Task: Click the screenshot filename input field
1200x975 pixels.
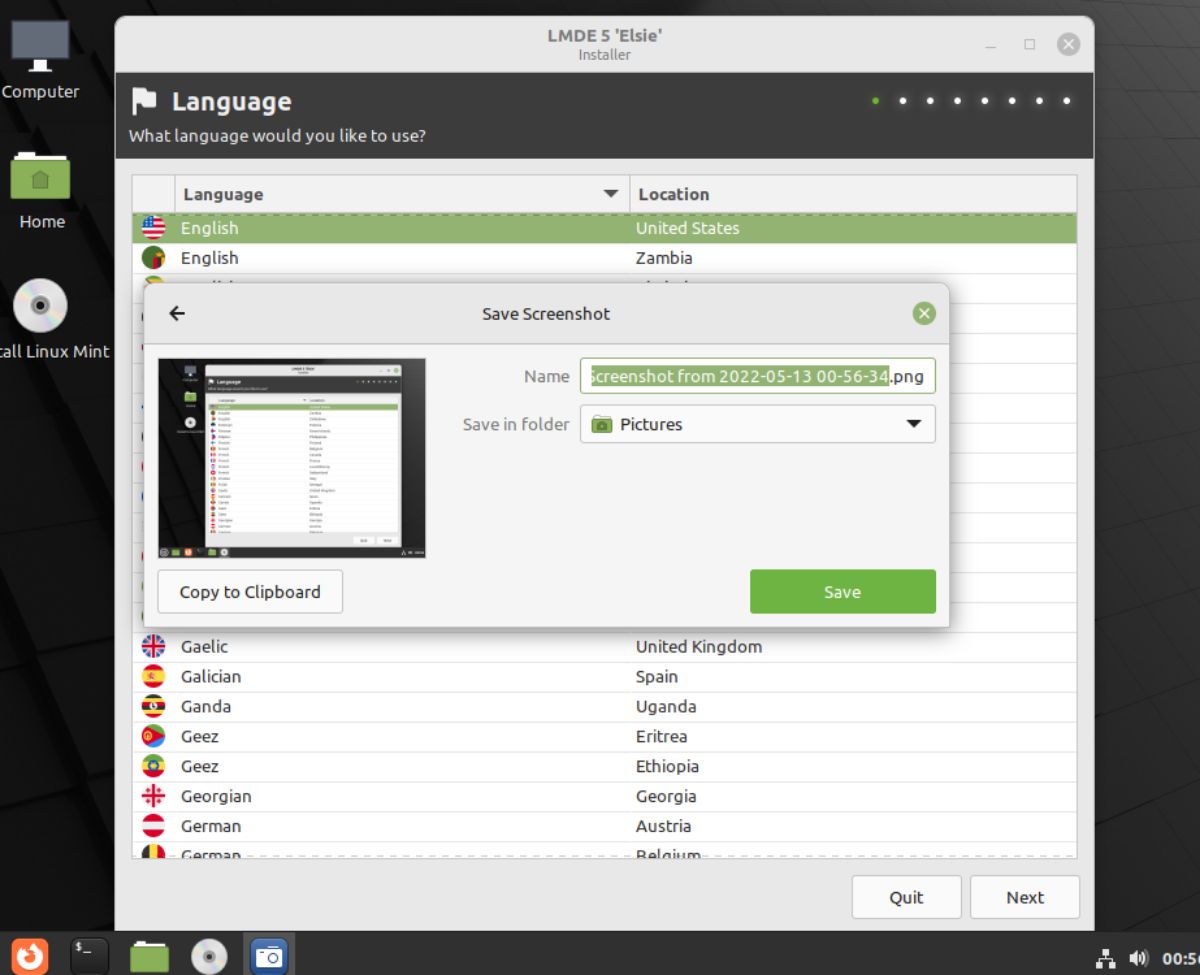Action: click(756, 376)
